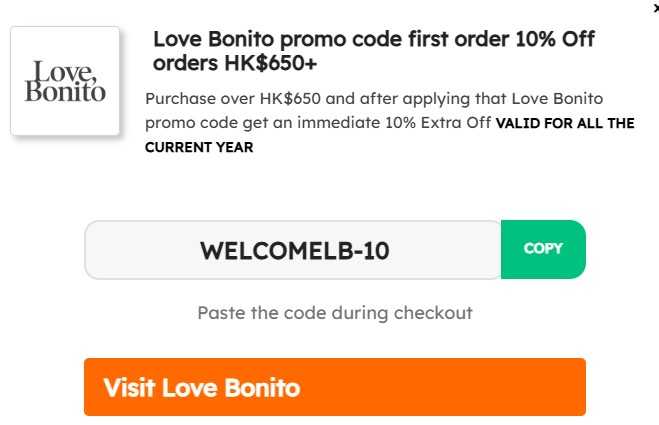Click the 'CURRENT YEAR' bold text
This screenshot has height=425, width=659.
point(199,148)
